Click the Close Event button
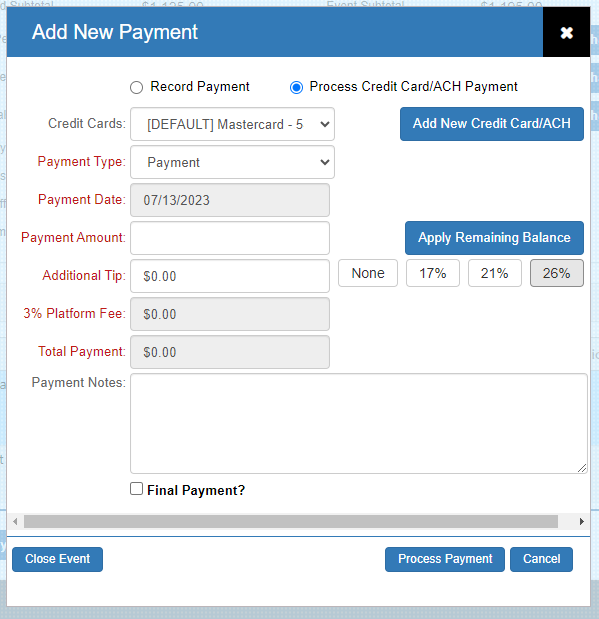The image size is (599, 619). 57,559
